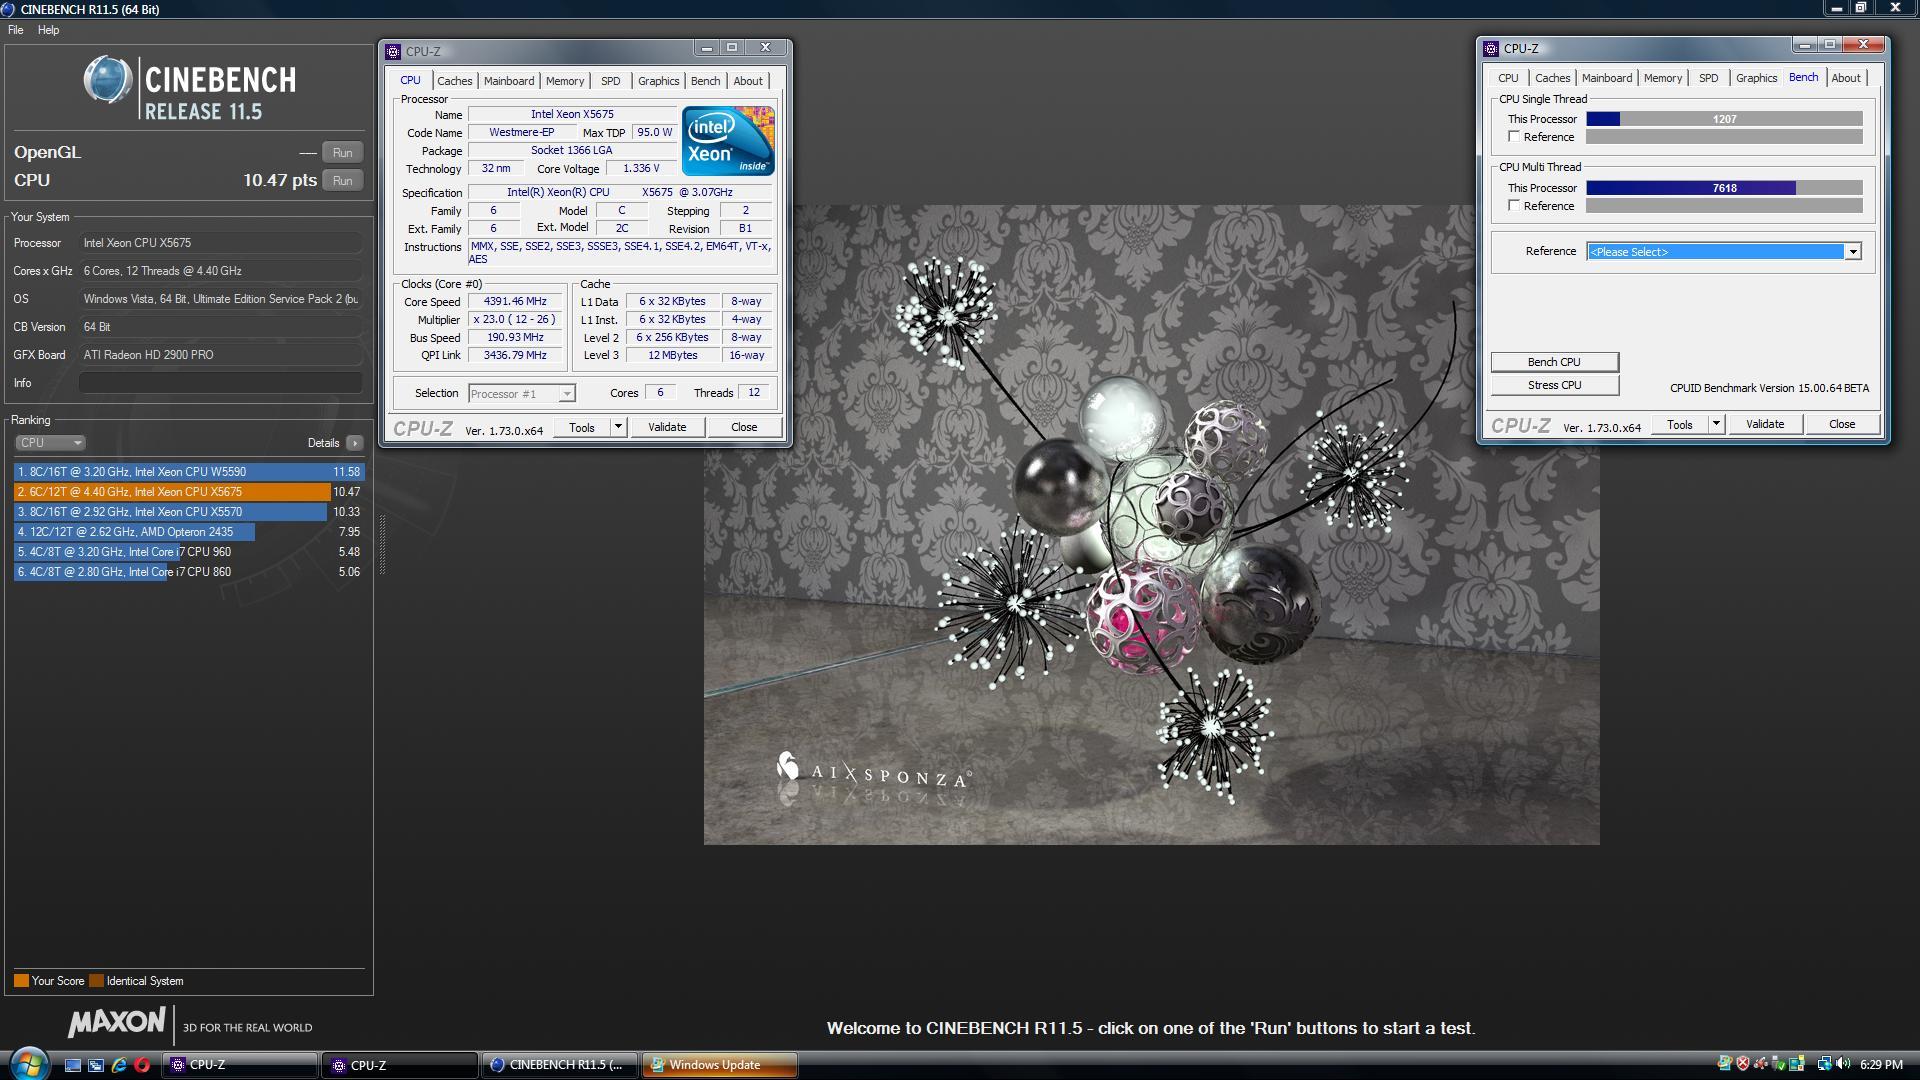The width and height of the screenshot is (1920, 1080).
Task: Open Internet Explorer from quick launch
Action: 119,1065
